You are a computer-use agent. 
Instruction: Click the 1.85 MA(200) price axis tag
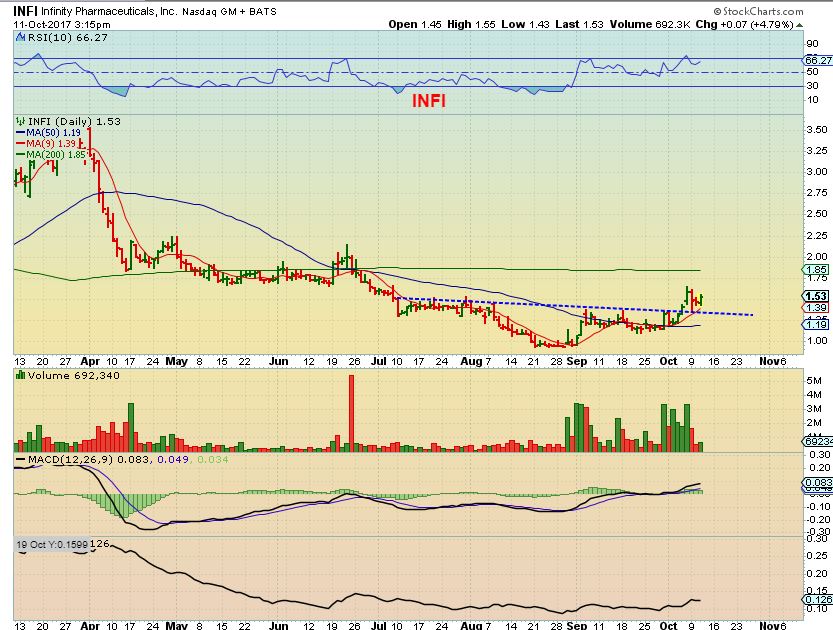point(815,270)
